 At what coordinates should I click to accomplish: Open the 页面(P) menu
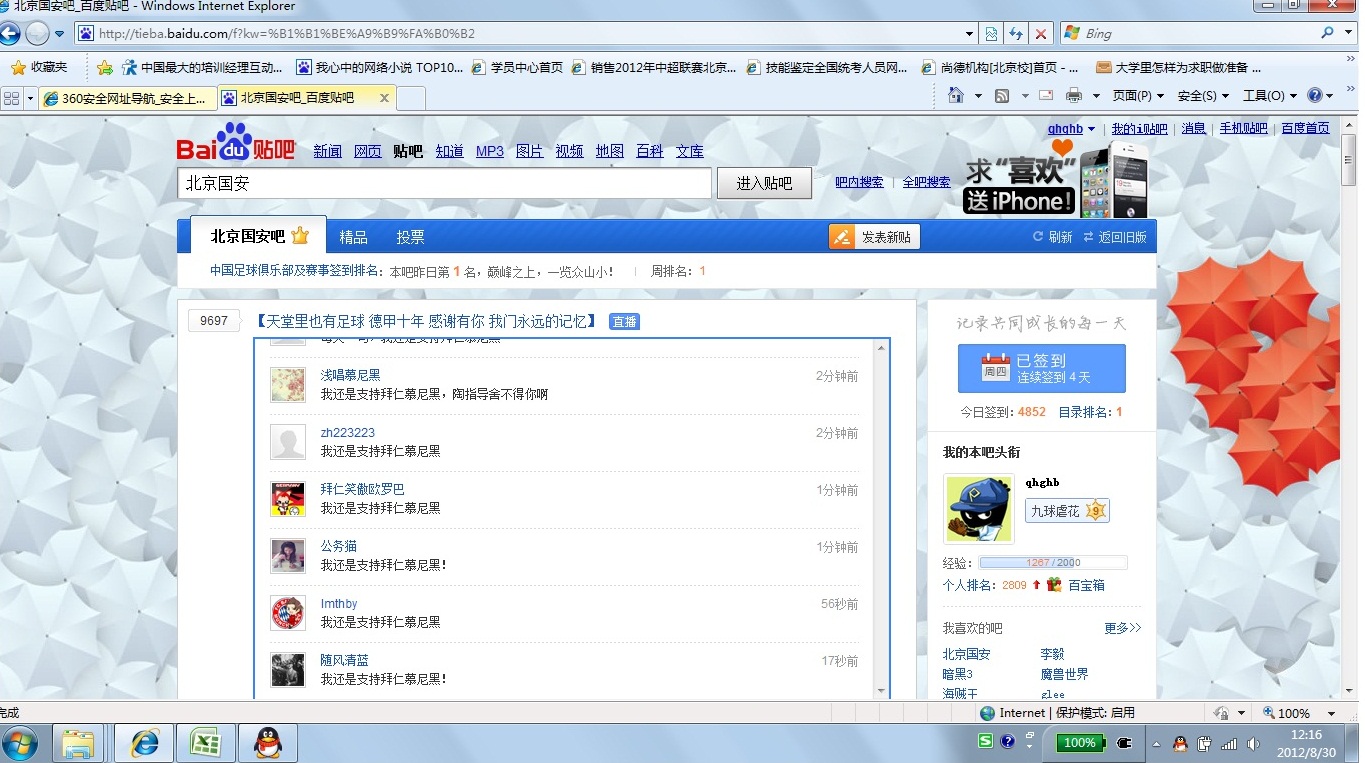1138,96
